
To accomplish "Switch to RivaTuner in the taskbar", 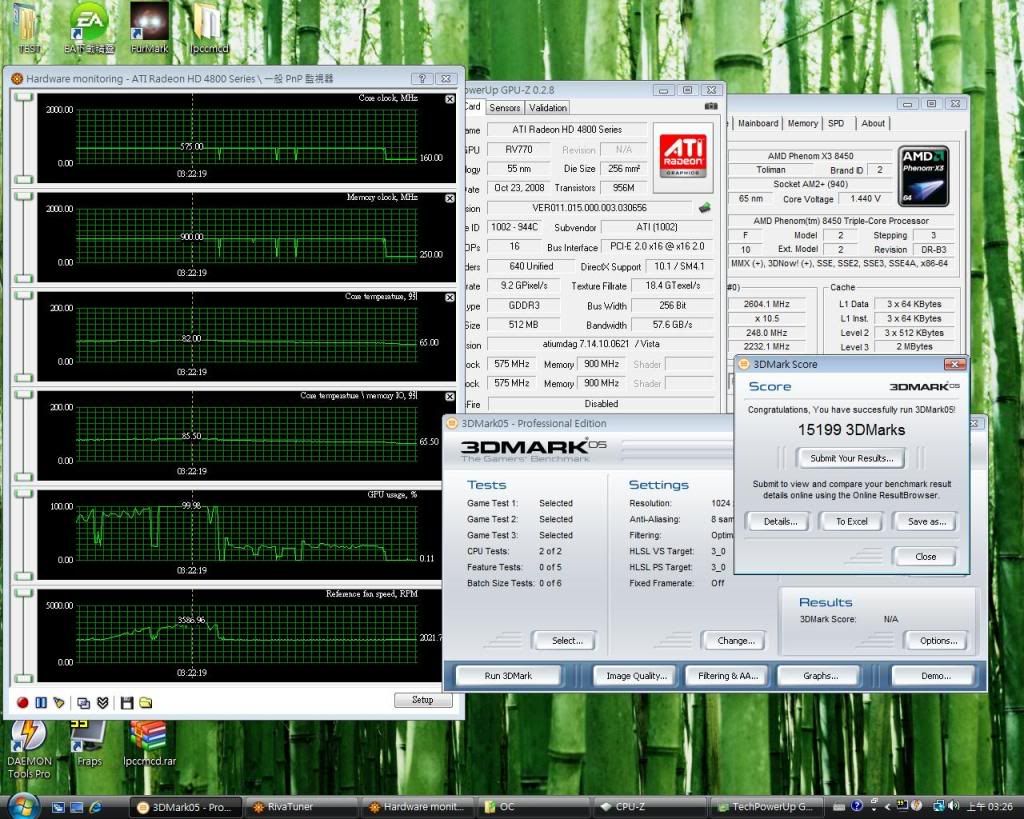I will tap(302, 807).
